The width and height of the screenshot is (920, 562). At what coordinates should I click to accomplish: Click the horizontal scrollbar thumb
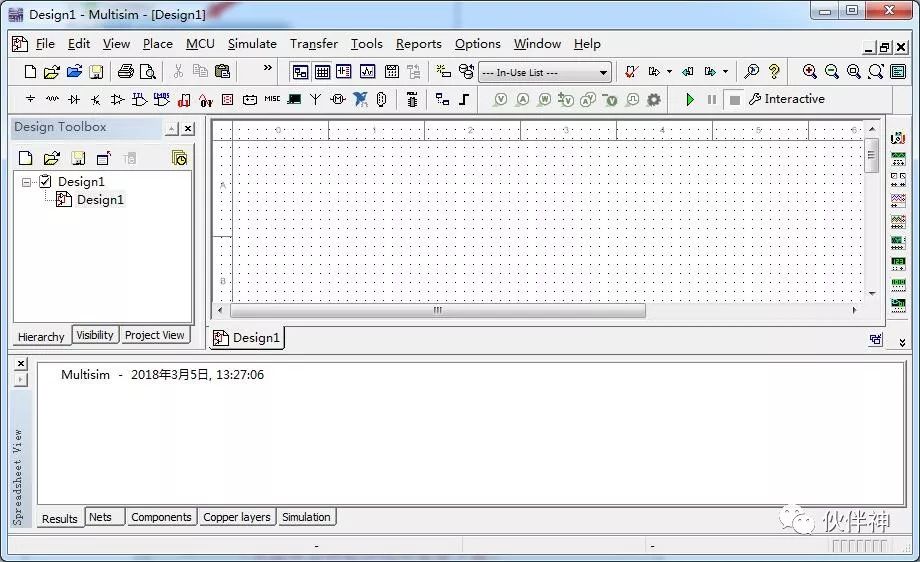[438, 310]
